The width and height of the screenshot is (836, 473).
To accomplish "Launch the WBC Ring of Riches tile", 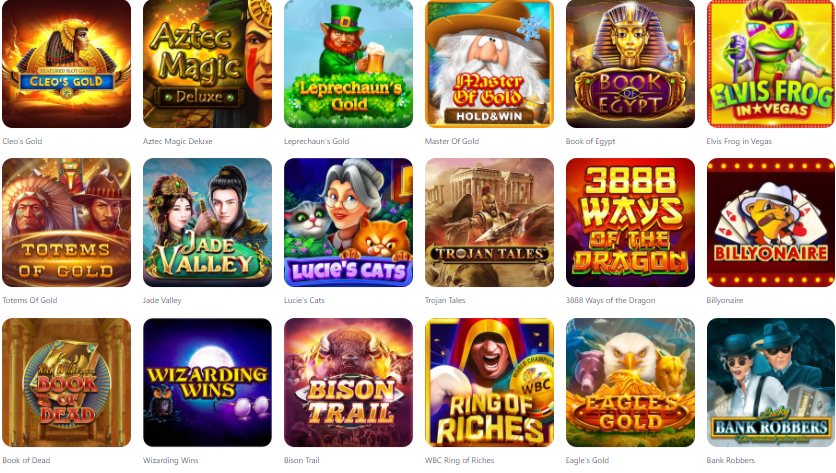I will pyautogui.click(x=489, y=382).
